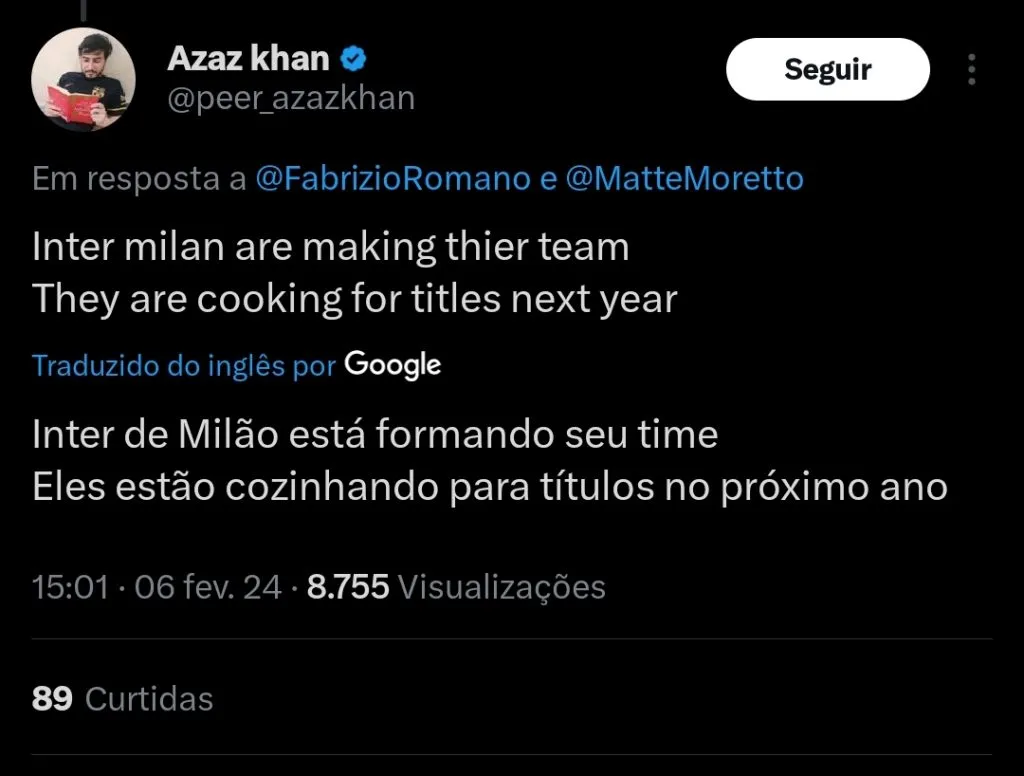1024x776 pixels.
Task: Click "Inter de Milão está formando" line
Action: tap(375, 435)
